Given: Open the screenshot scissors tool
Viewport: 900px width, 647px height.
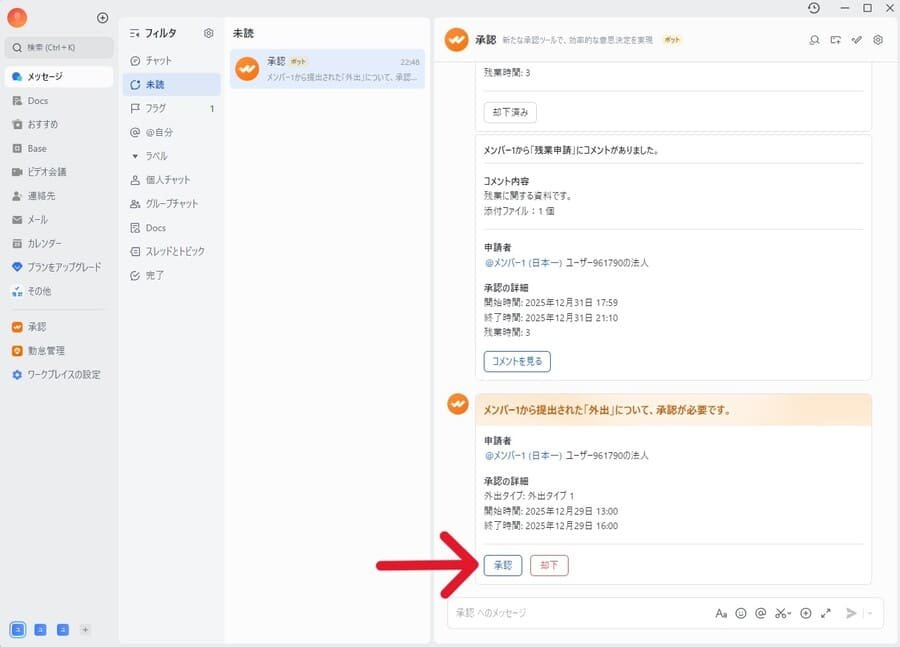Looking at the screenshot, I should coord(783,613).
